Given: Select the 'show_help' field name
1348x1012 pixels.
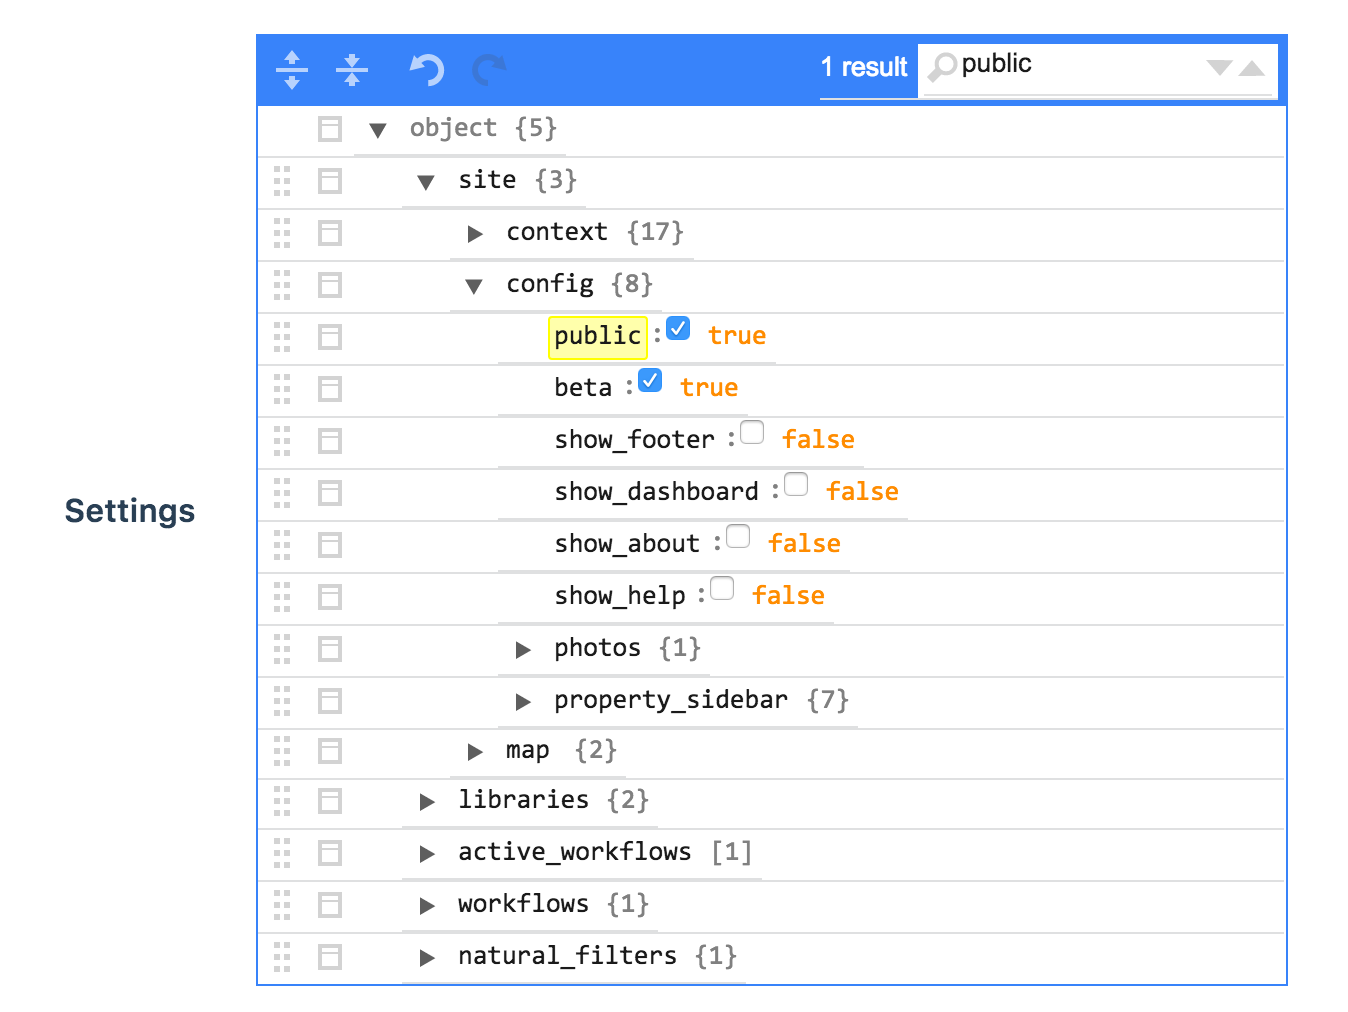Looking at the screenshot, I should tap(620, 596).
